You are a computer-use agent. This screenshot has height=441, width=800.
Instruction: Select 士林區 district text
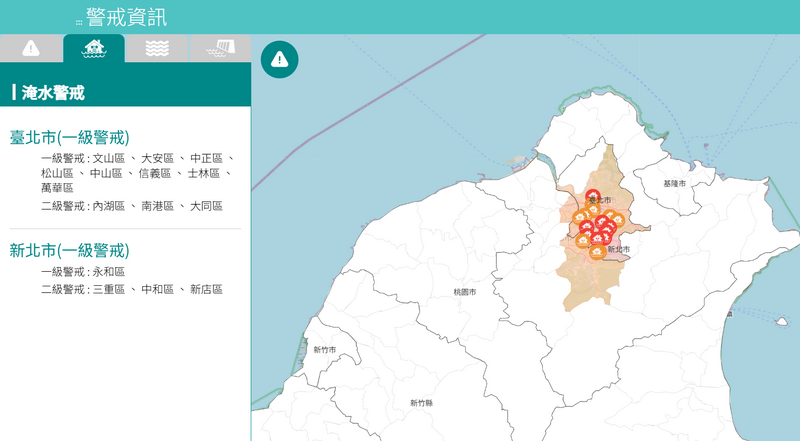click(204, 174)
